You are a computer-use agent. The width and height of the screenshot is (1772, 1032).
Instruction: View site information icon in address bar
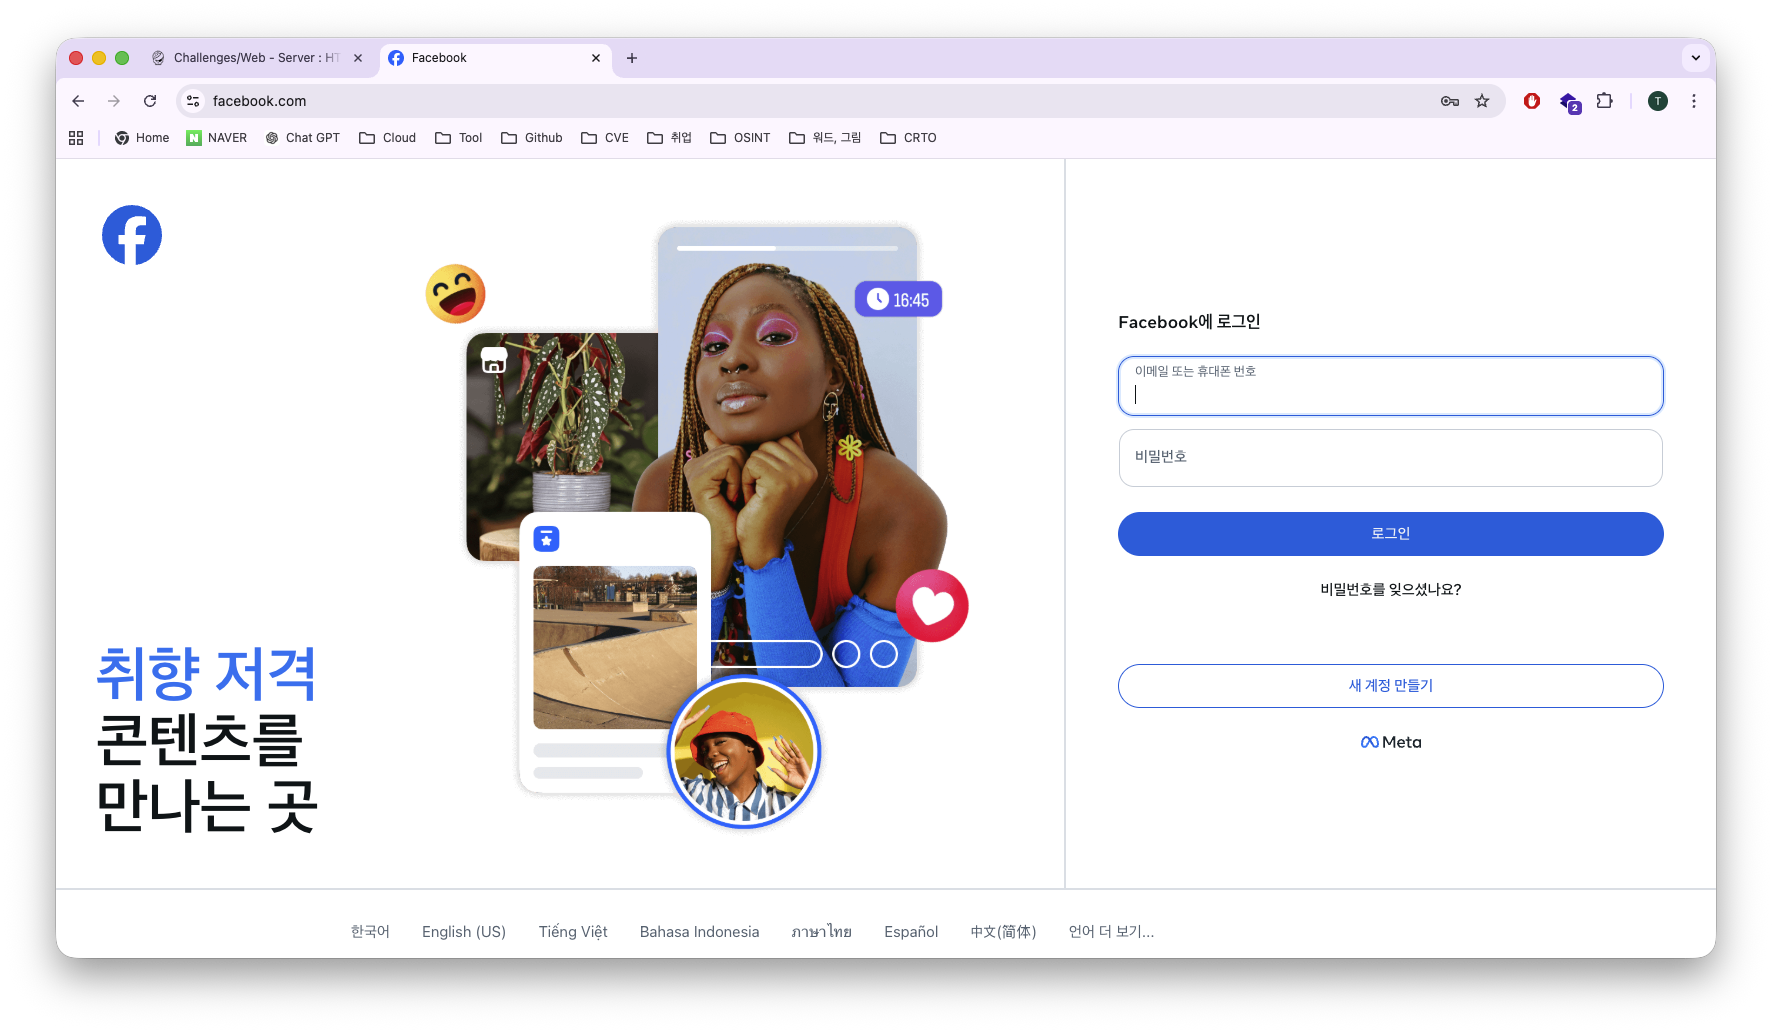pos(194,101)
